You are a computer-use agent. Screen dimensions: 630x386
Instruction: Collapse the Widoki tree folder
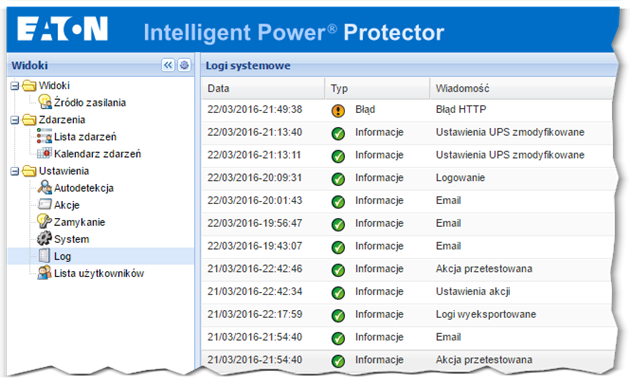tap(14, 86)
